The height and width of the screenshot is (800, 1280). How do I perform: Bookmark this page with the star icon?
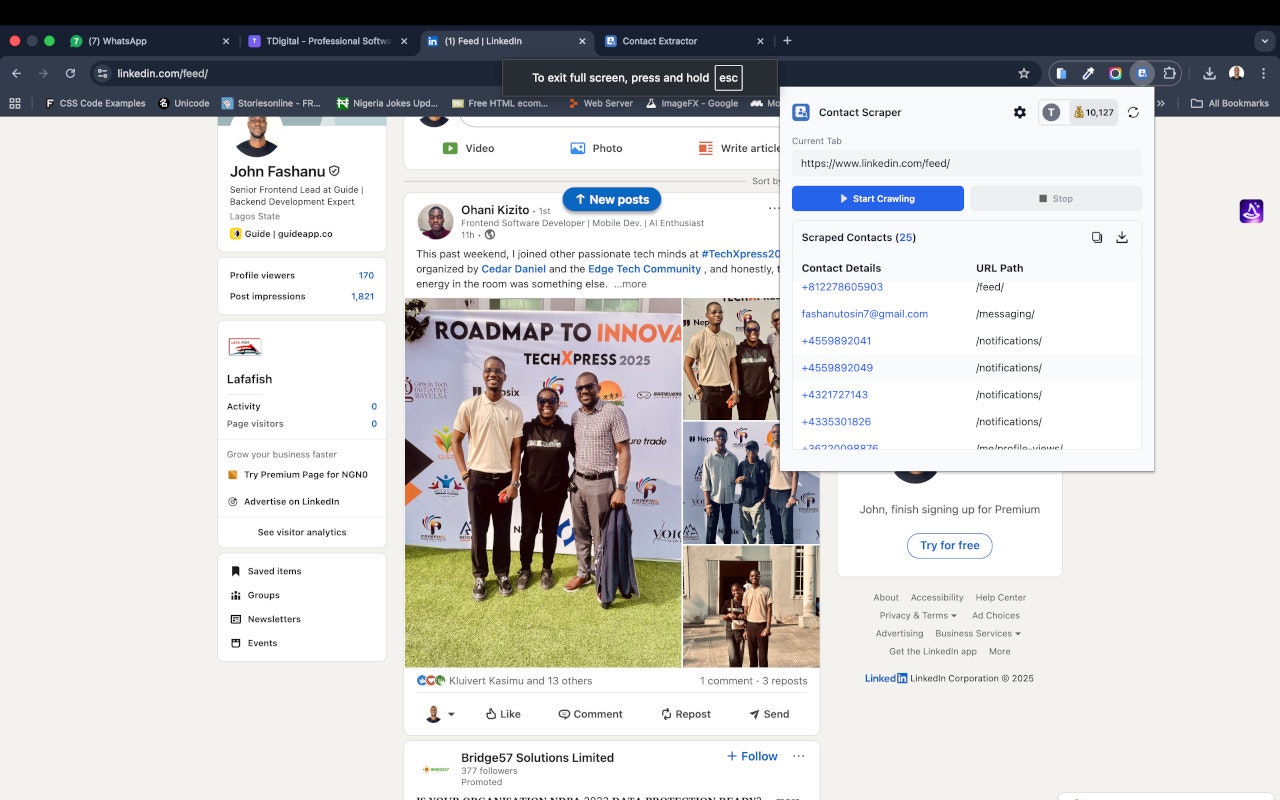[1024, 73]
